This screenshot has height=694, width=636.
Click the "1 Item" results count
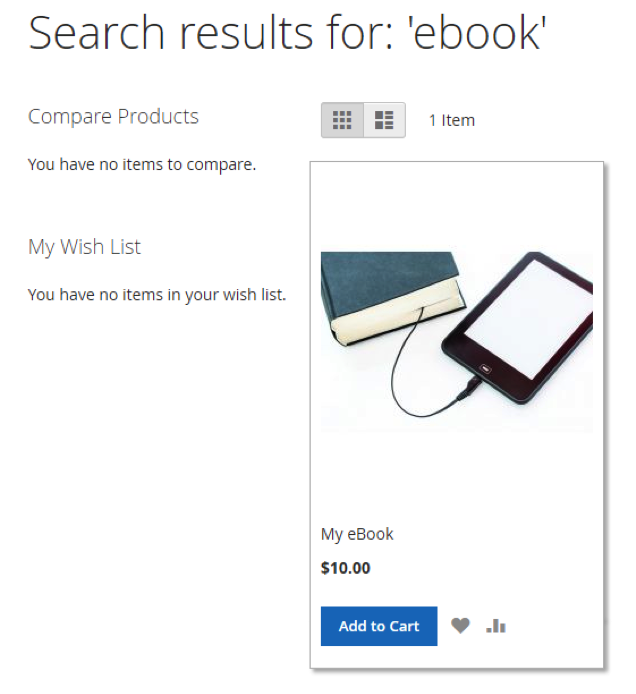[451, 120]
